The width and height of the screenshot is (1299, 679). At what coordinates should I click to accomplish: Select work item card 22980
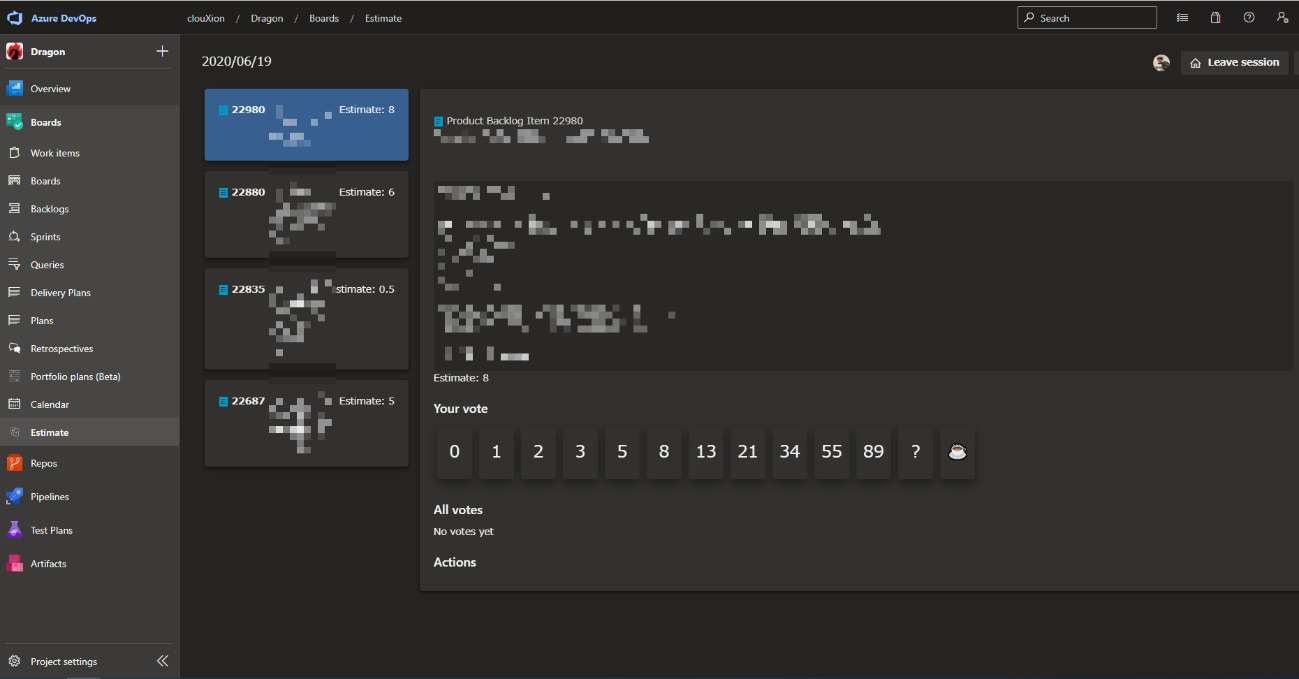(307, 125)
